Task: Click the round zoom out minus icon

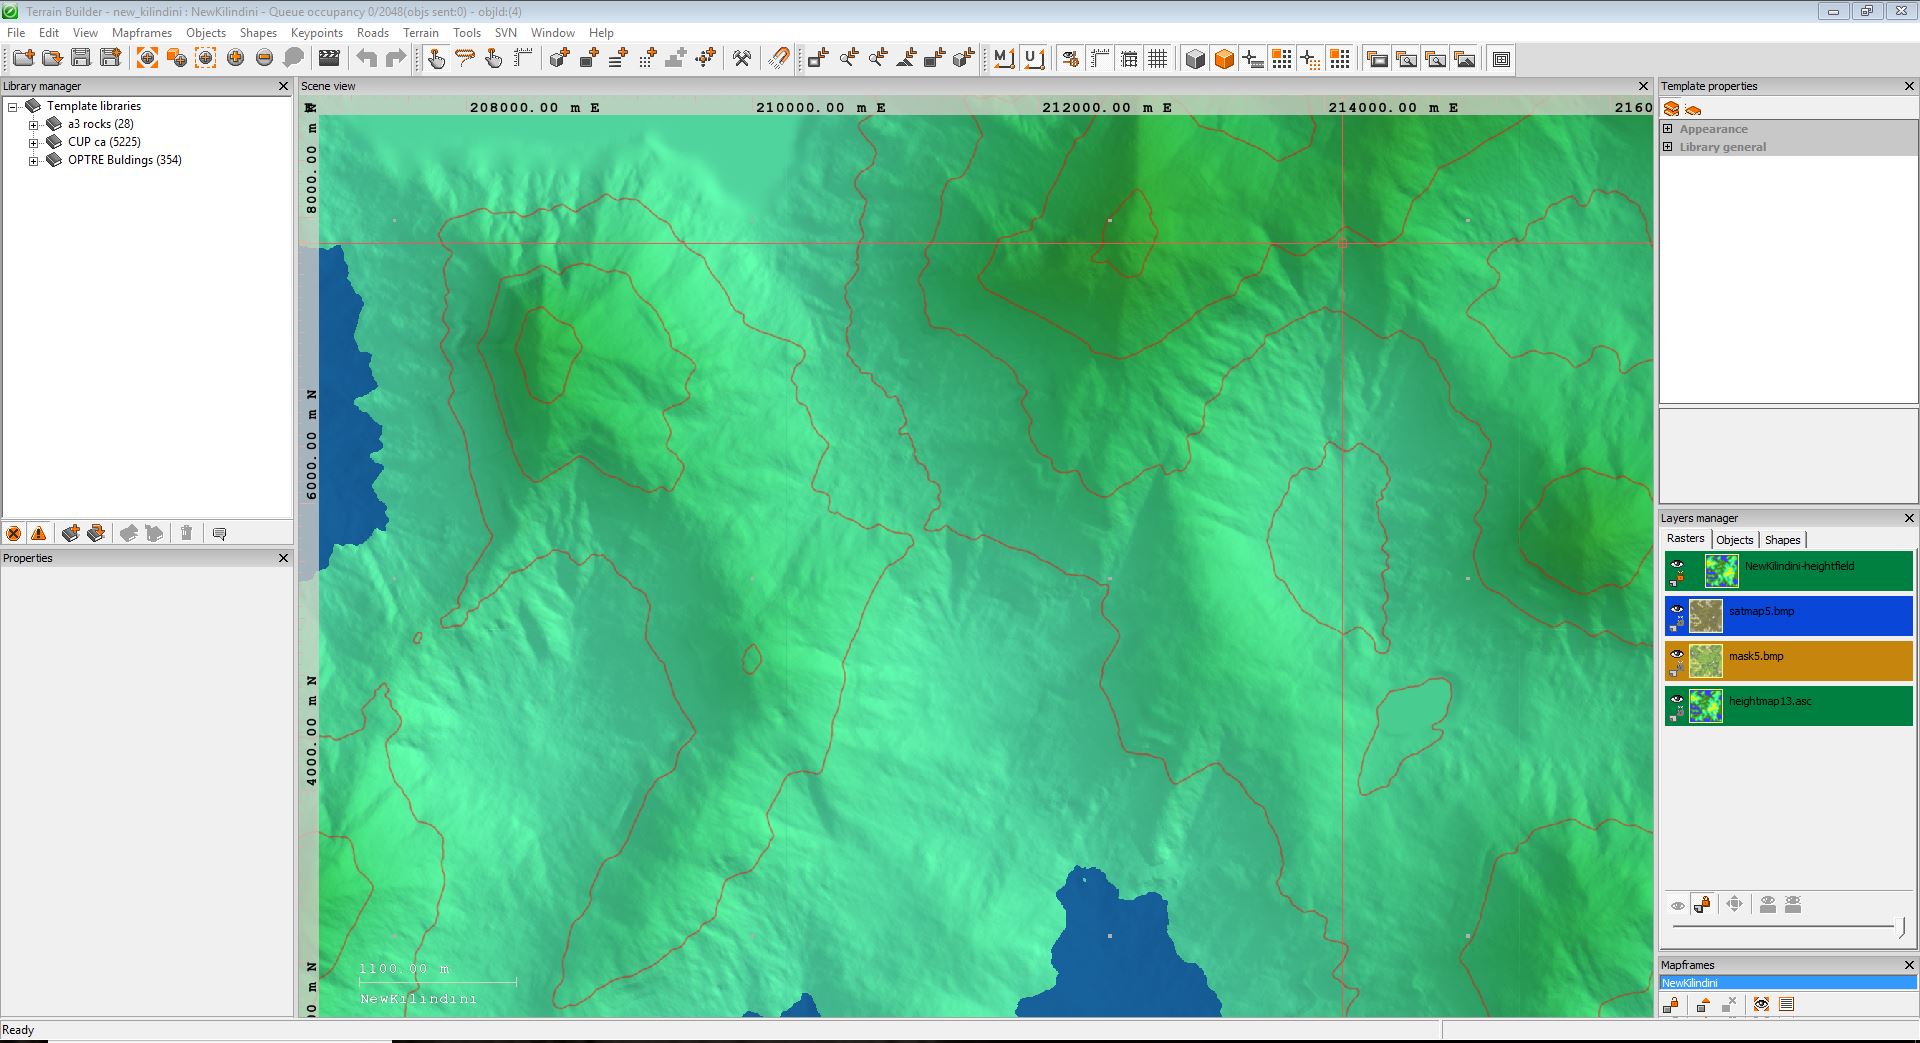Action: point(264,58)
